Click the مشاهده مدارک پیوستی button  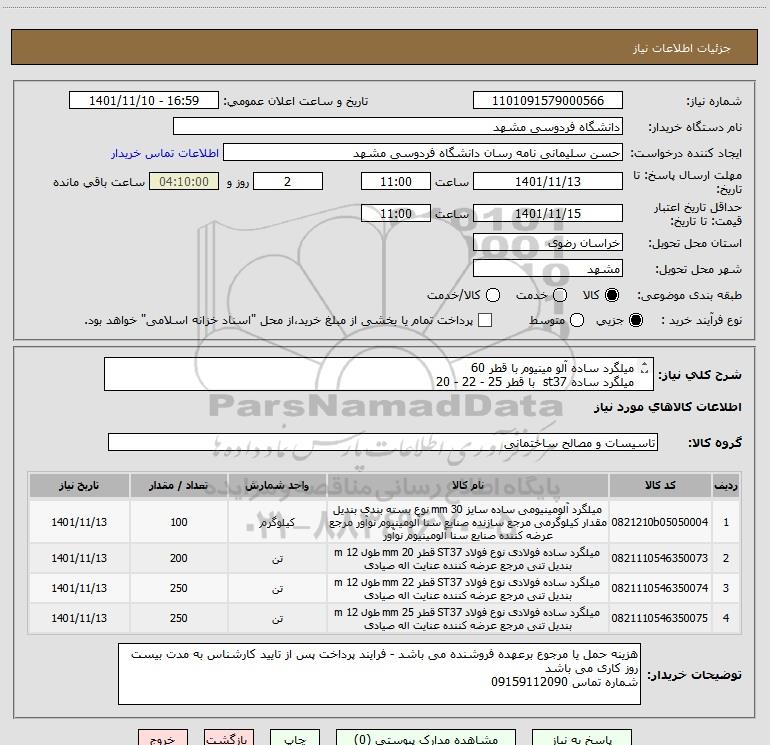click(426, 738)
